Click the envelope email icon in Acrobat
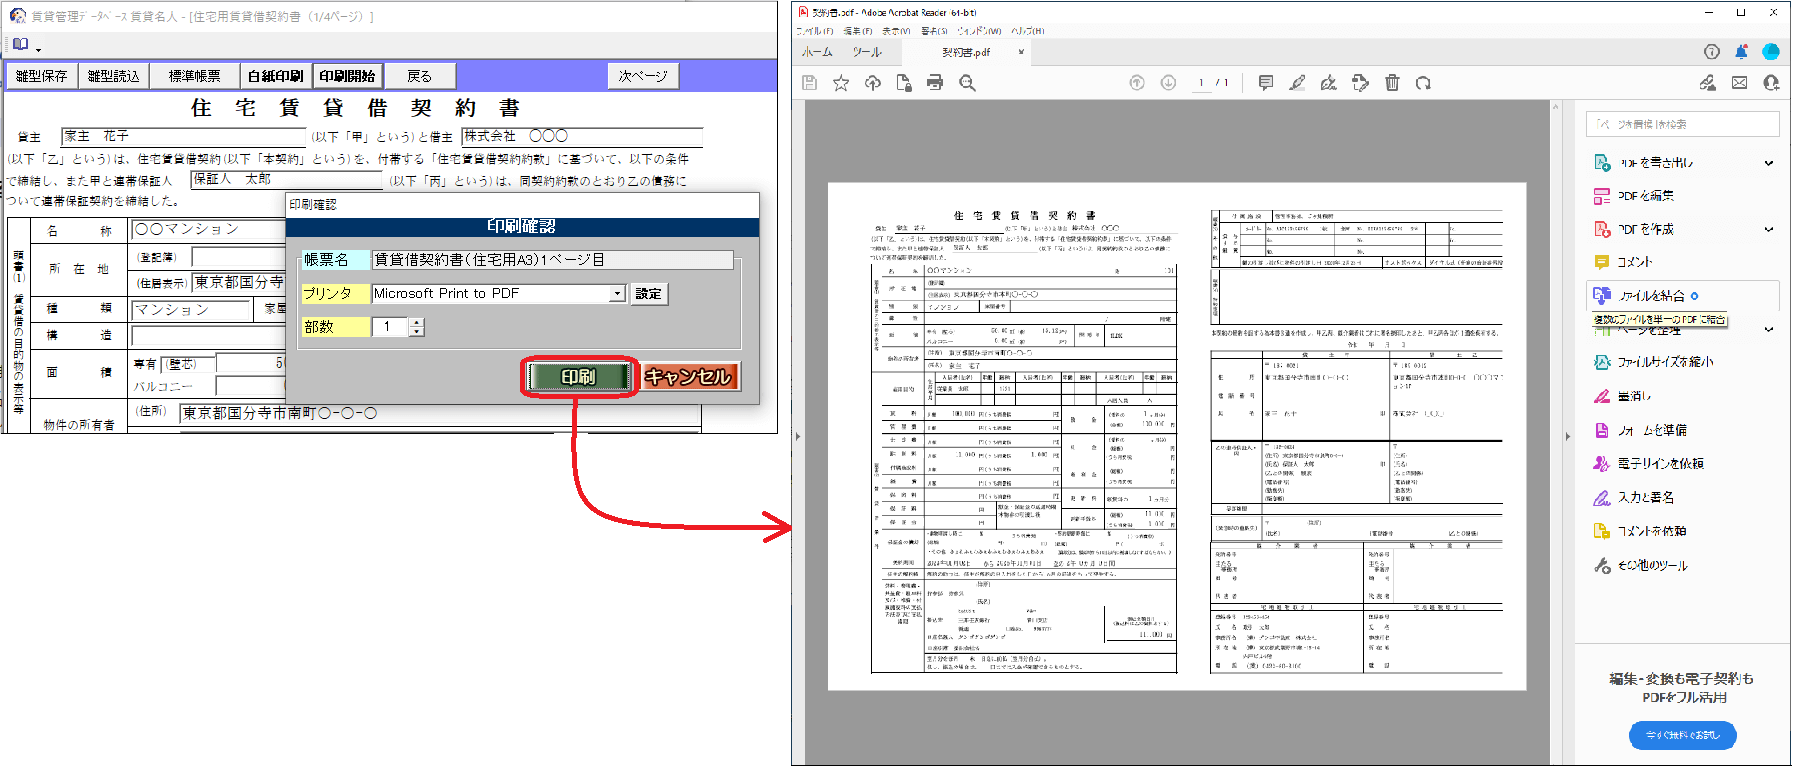The height and width of the screenshot is (770, 1798). [x=1740, y=83]
